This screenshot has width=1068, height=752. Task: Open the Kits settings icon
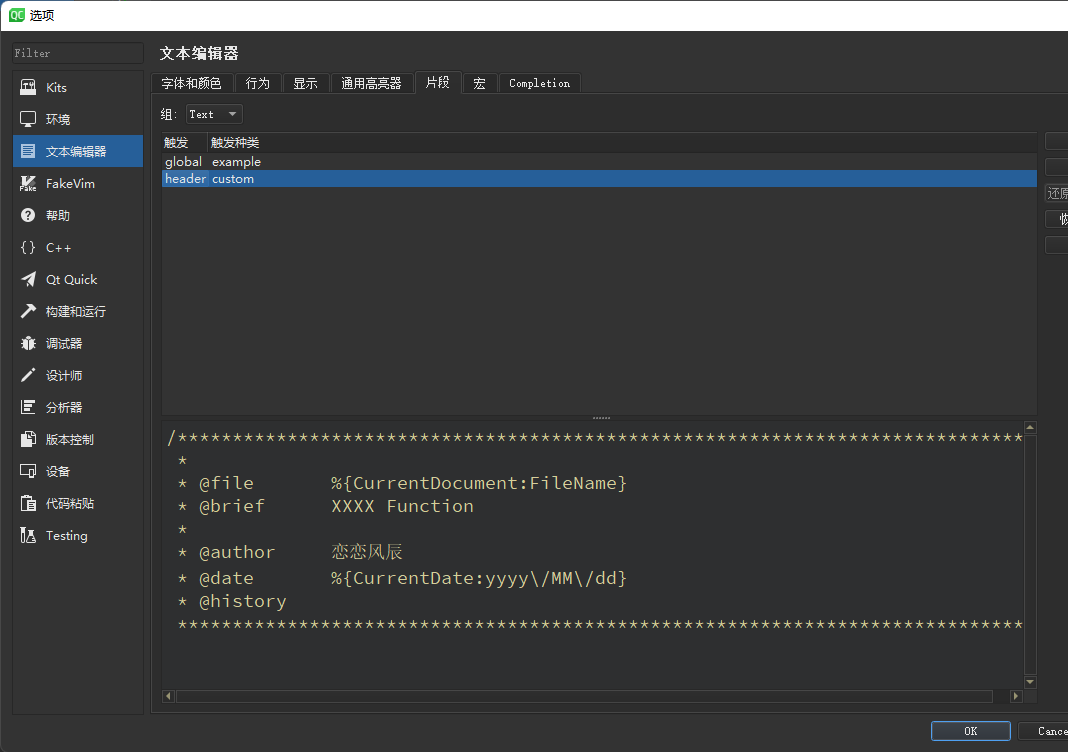coord(28,87)
